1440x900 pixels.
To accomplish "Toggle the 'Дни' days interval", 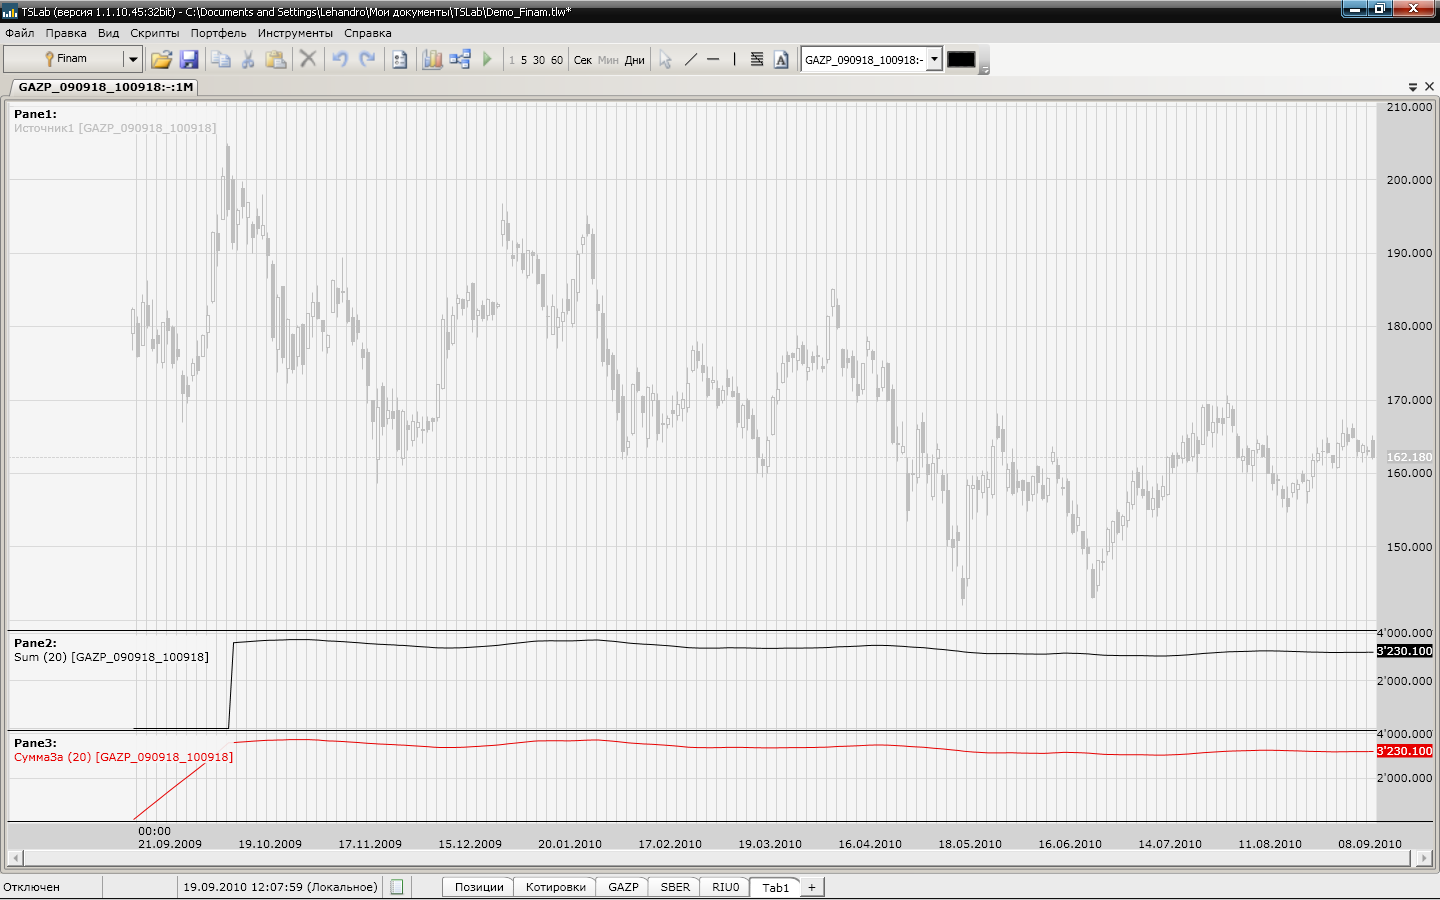I will point(635,60).
